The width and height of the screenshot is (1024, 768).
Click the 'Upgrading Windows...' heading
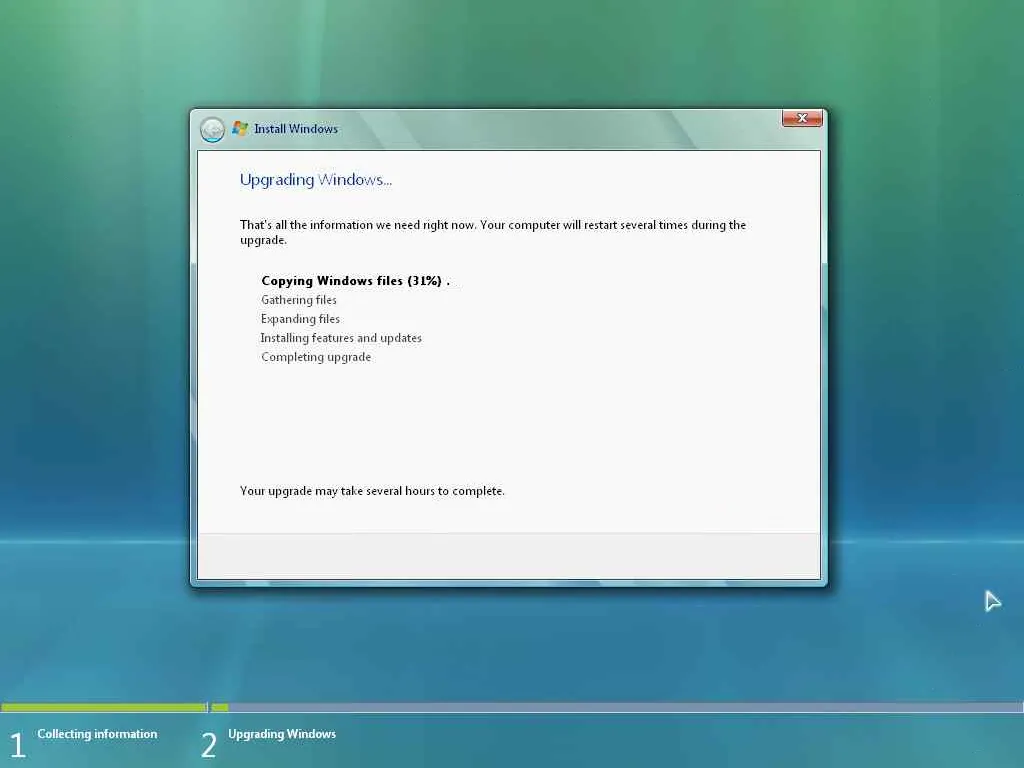pyautogui.click(x=316, y=180)
